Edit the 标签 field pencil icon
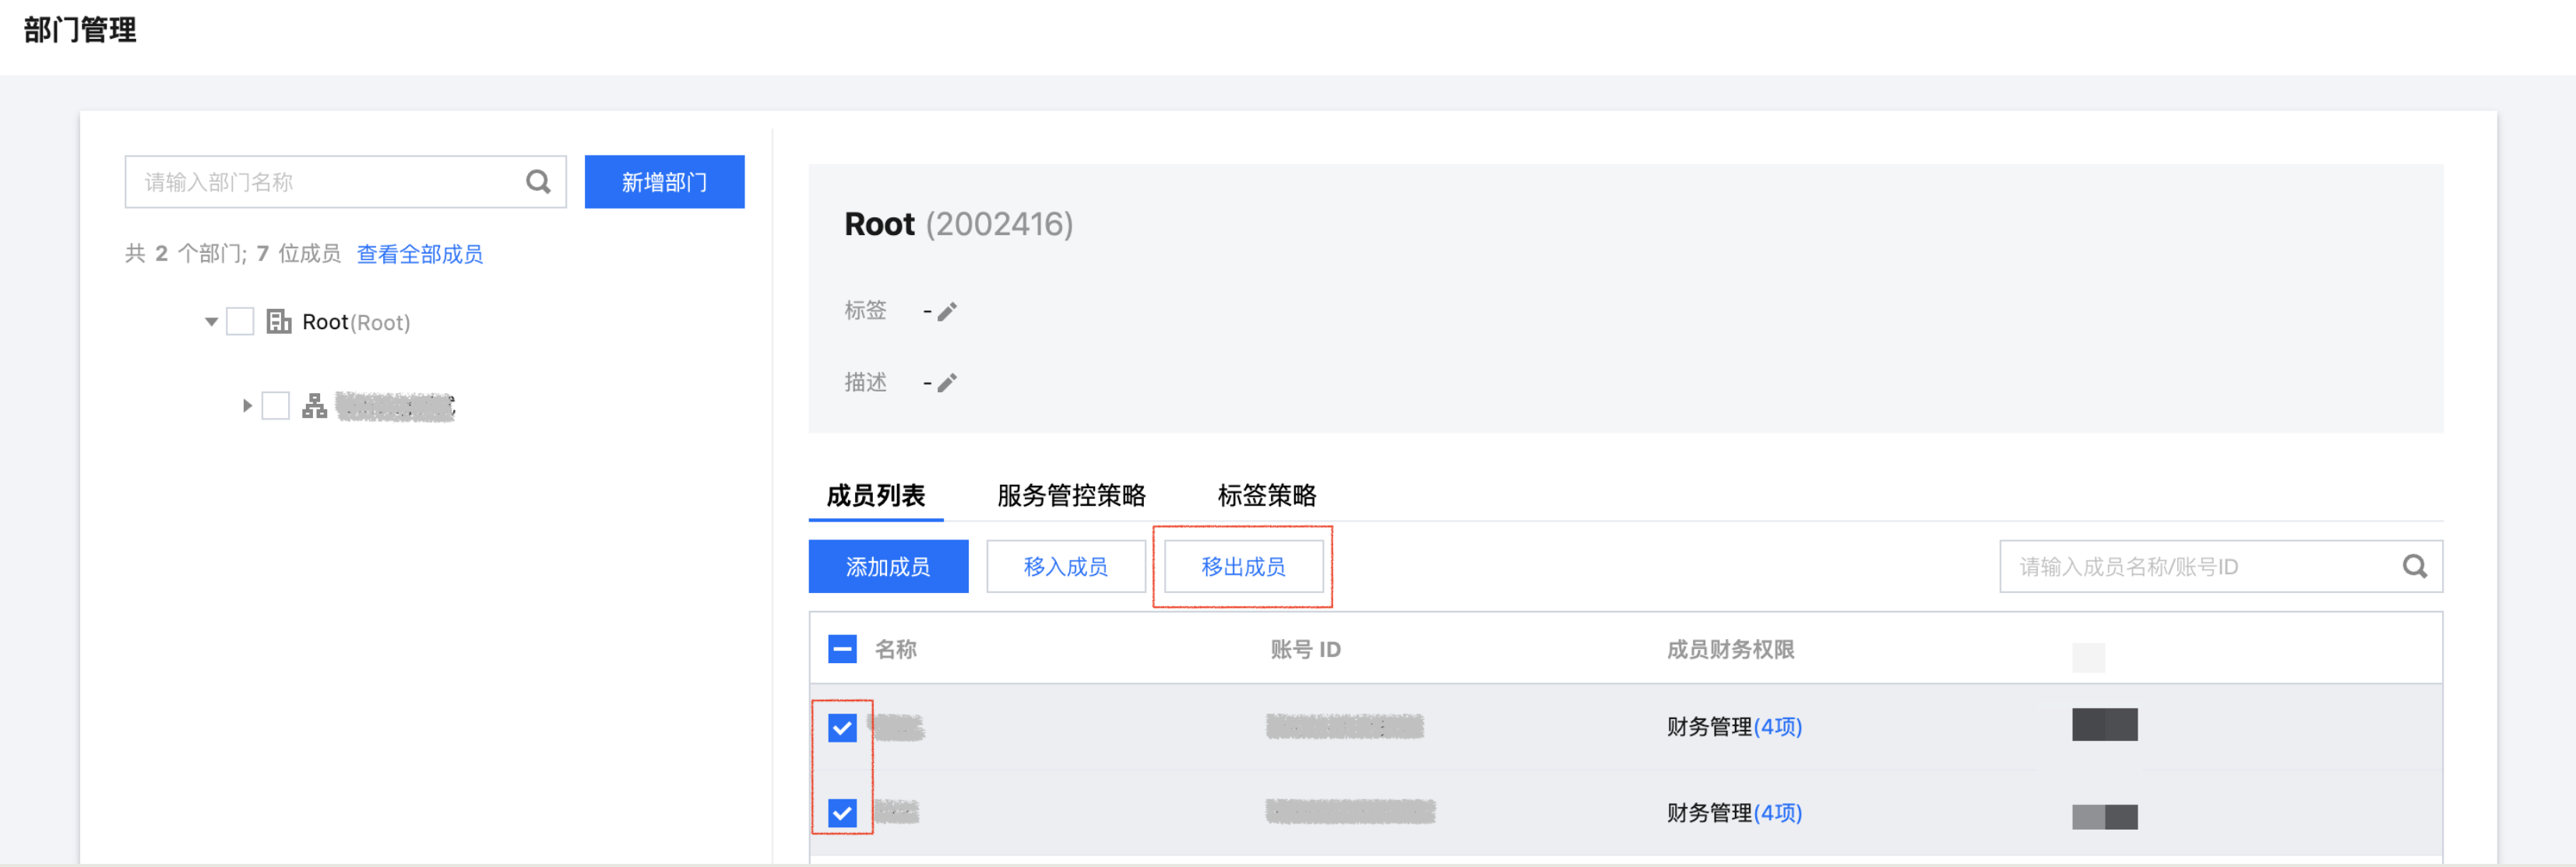2576x867 pixels. 947,312
